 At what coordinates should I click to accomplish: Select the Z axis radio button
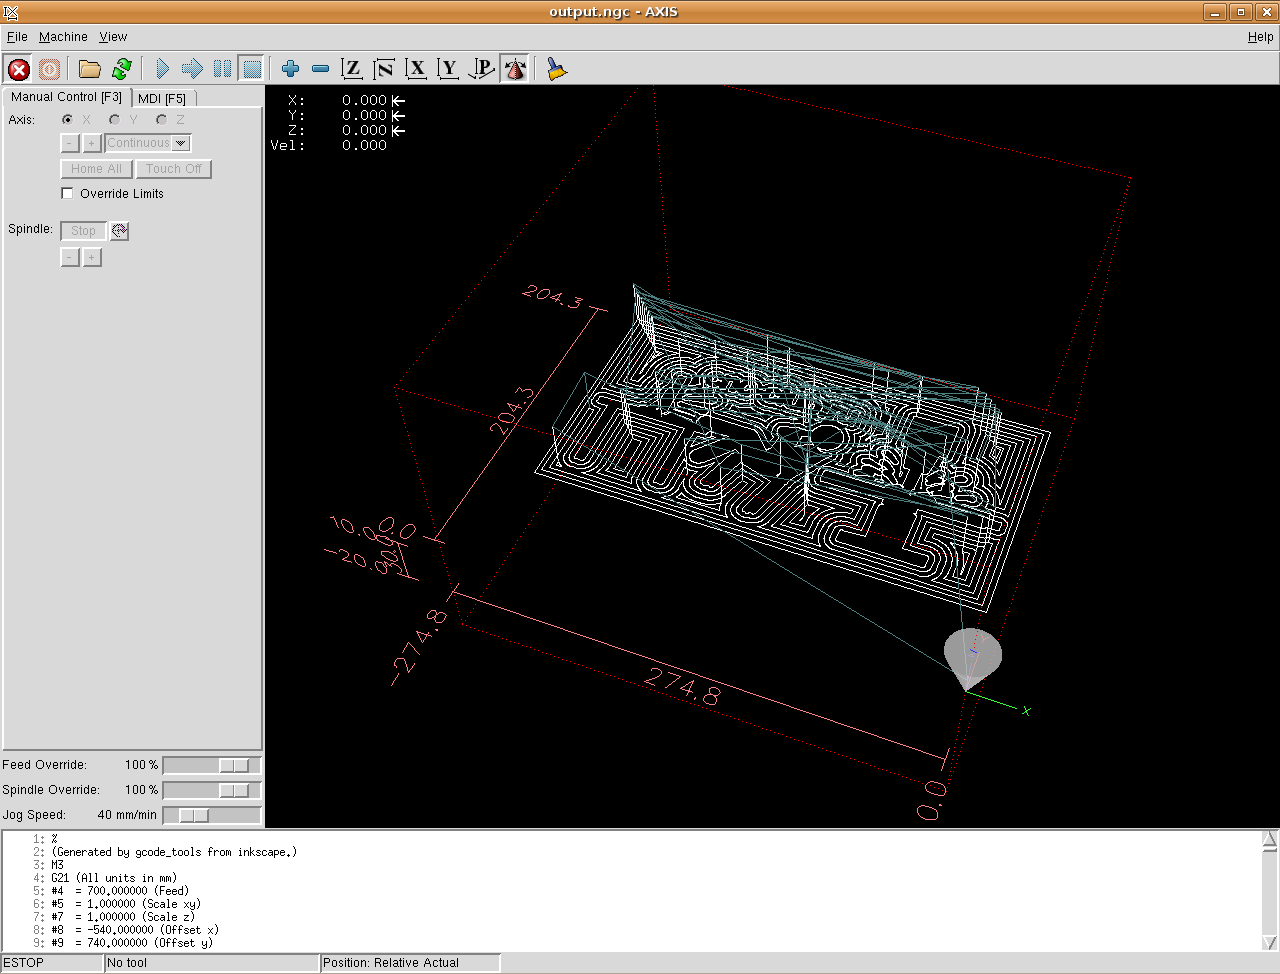[x=161, y=120]
